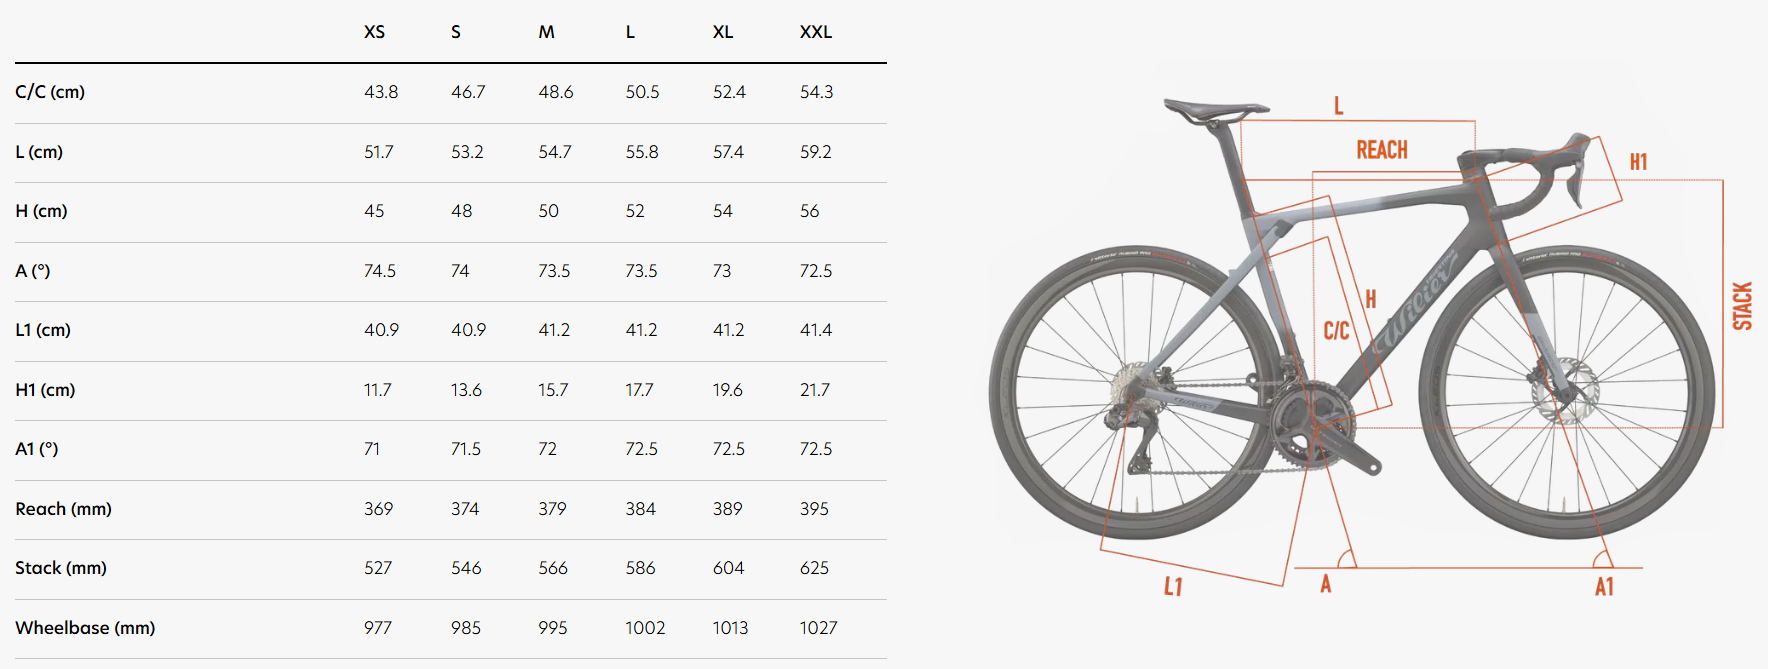This screenshot has width=1768, height=669.
Task: Click the A1 angle label under front wheel
Action: pyautogui.click(x=1604, y=587)
